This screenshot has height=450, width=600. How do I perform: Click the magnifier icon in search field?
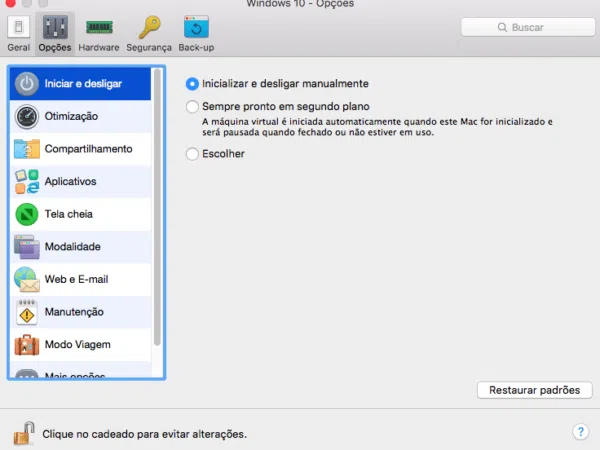pyautogui.click(x=502, y=27)
